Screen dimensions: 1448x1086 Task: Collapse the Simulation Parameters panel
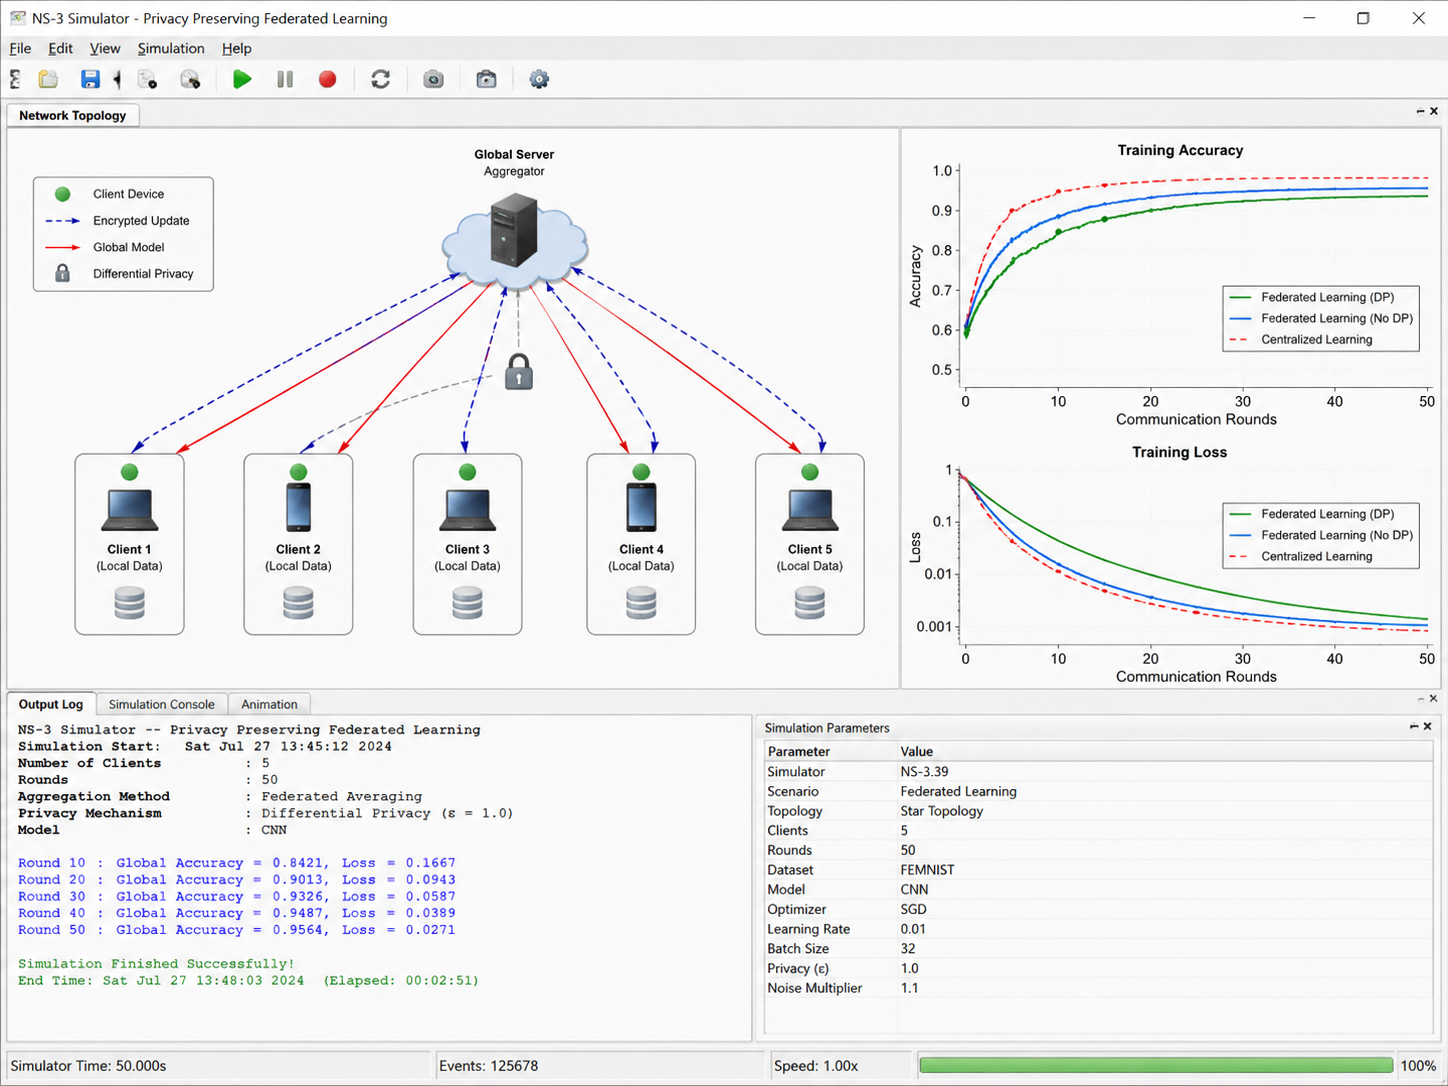[x=1414, y=727]
